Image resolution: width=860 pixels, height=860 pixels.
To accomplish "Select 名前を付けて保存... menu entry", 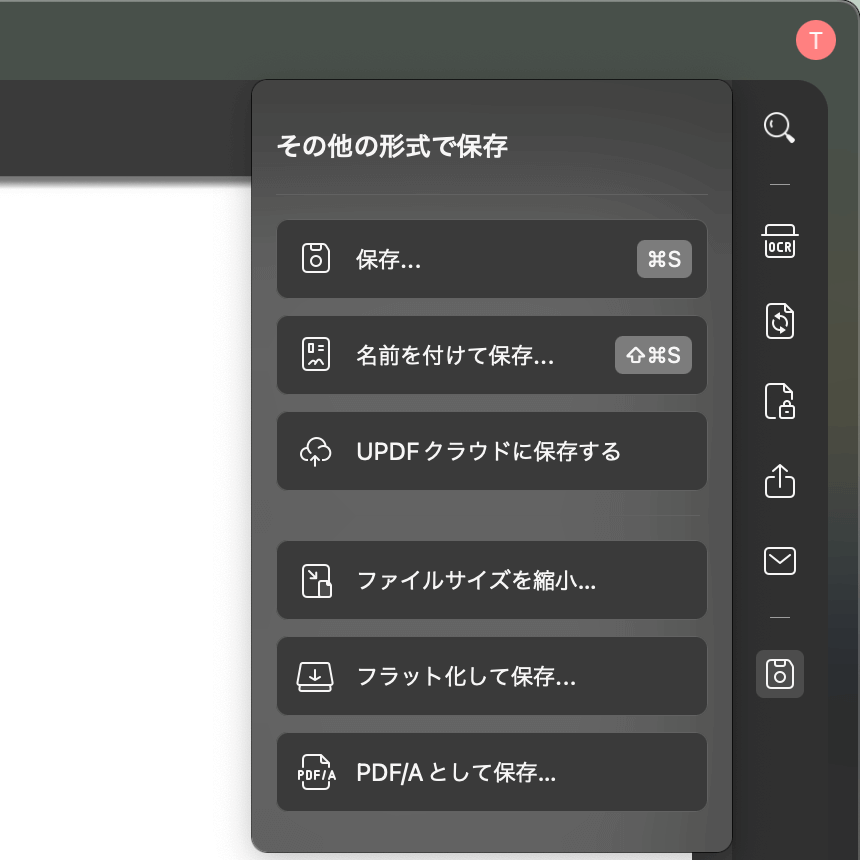I will pyautogui.click(x=491, y=355).
